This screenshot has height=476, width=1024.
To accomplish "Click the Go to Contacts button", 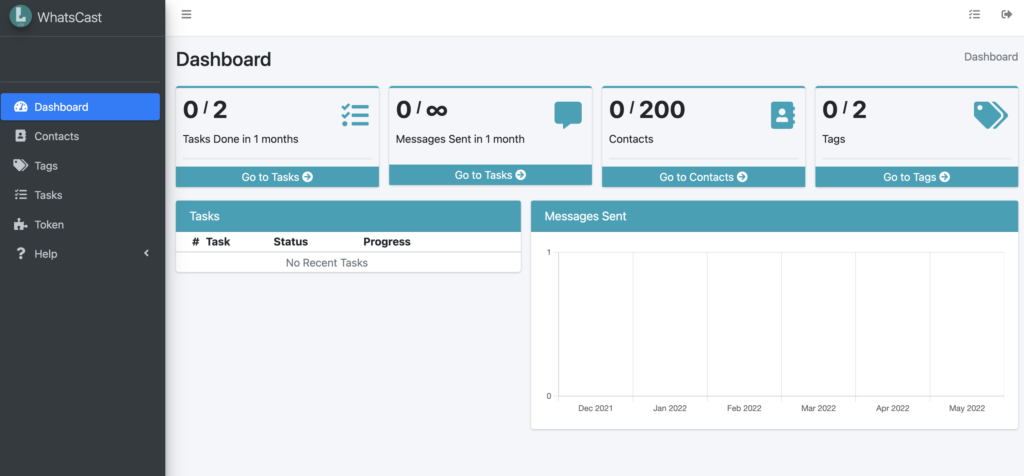I will pos(703,177).
